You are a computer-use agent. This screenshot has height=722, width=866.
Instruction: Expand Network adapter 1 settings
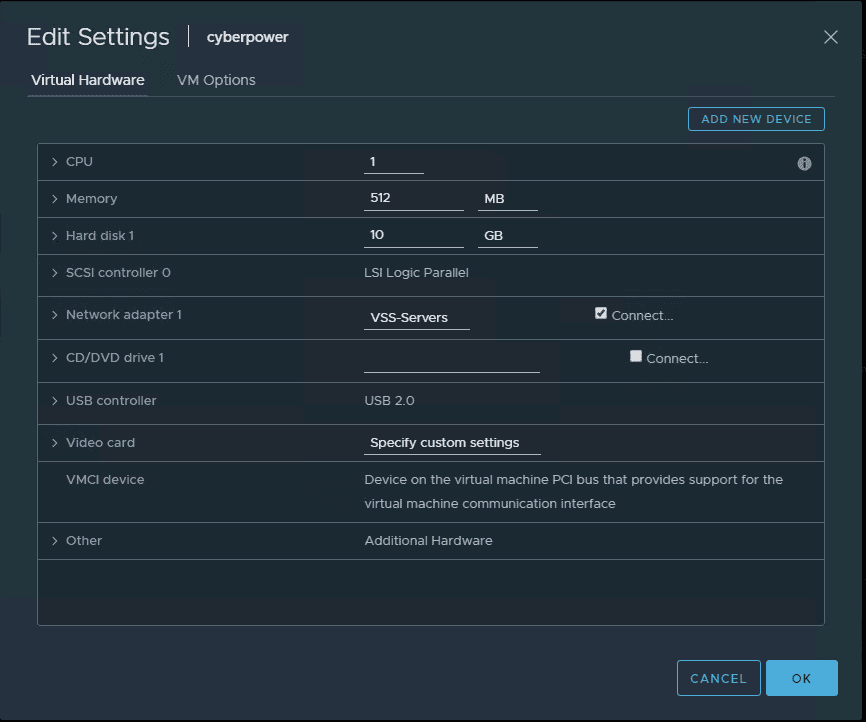tap(55, 315)
